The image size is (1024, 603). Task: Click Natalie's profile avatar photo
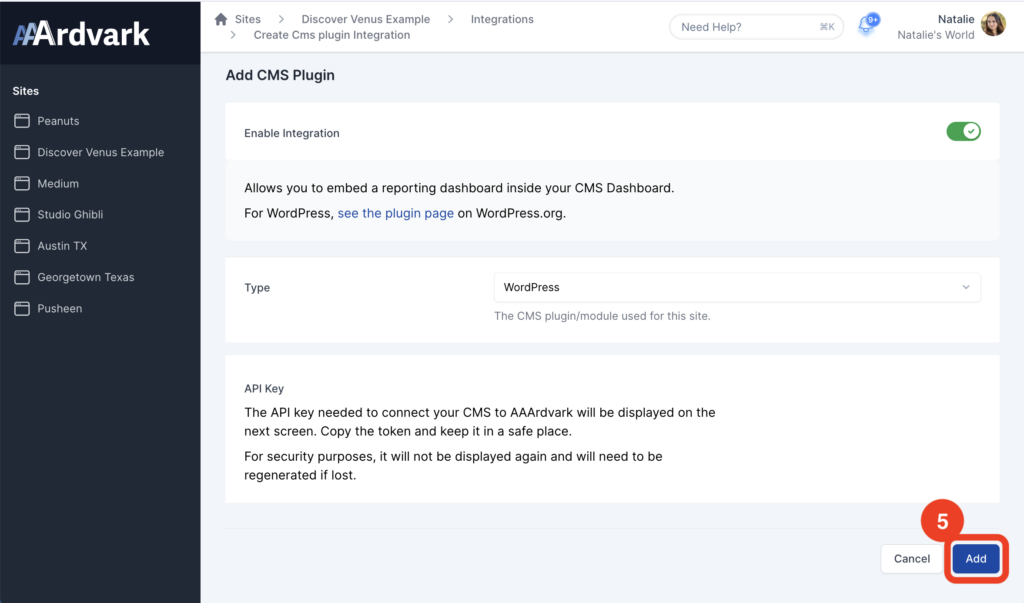tap(993, 25)
